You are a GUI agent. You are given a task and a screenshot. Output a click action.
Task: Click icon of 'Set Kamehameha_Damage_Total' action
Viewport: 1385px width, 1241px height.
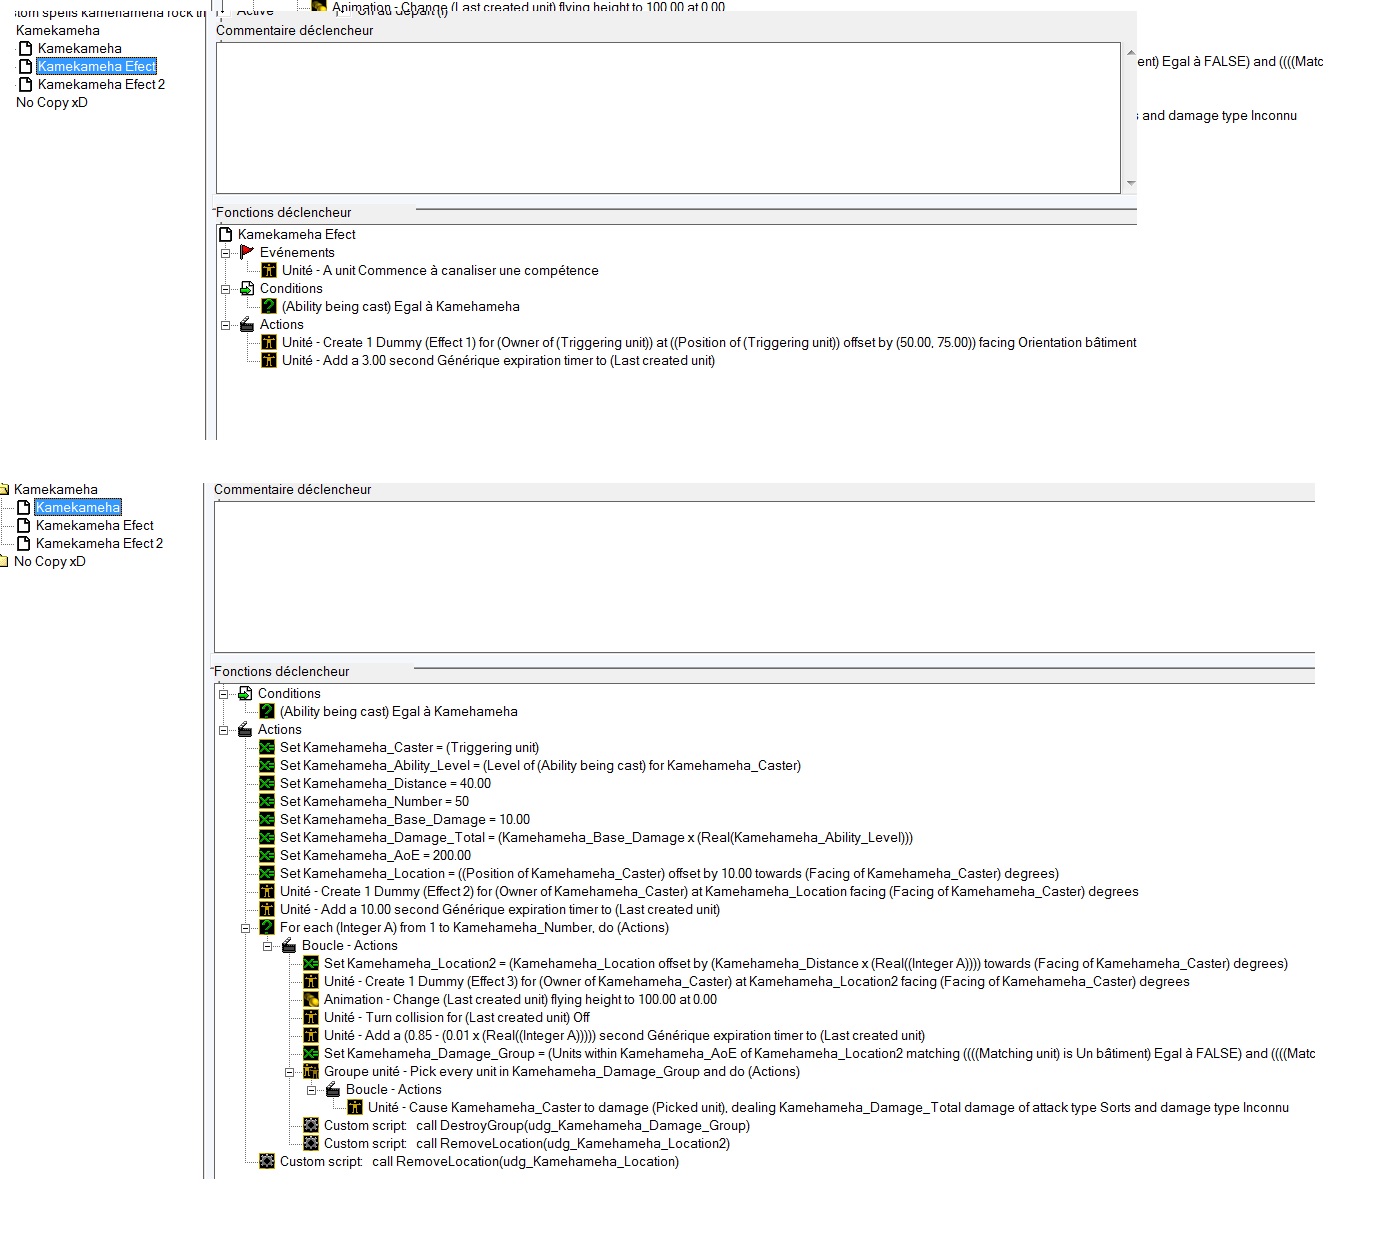[267, 837]
